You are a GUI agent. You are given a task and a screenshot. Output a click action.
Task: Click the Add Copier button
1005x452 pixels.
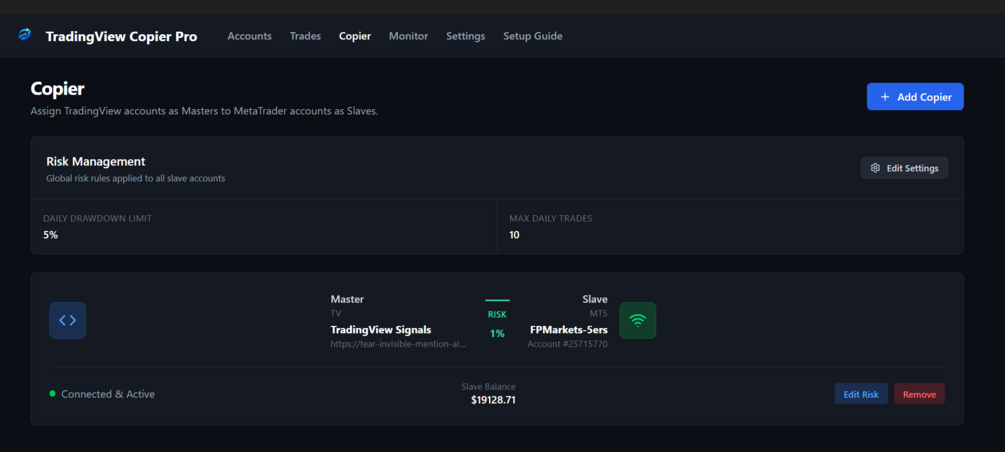tap(915, 97)
